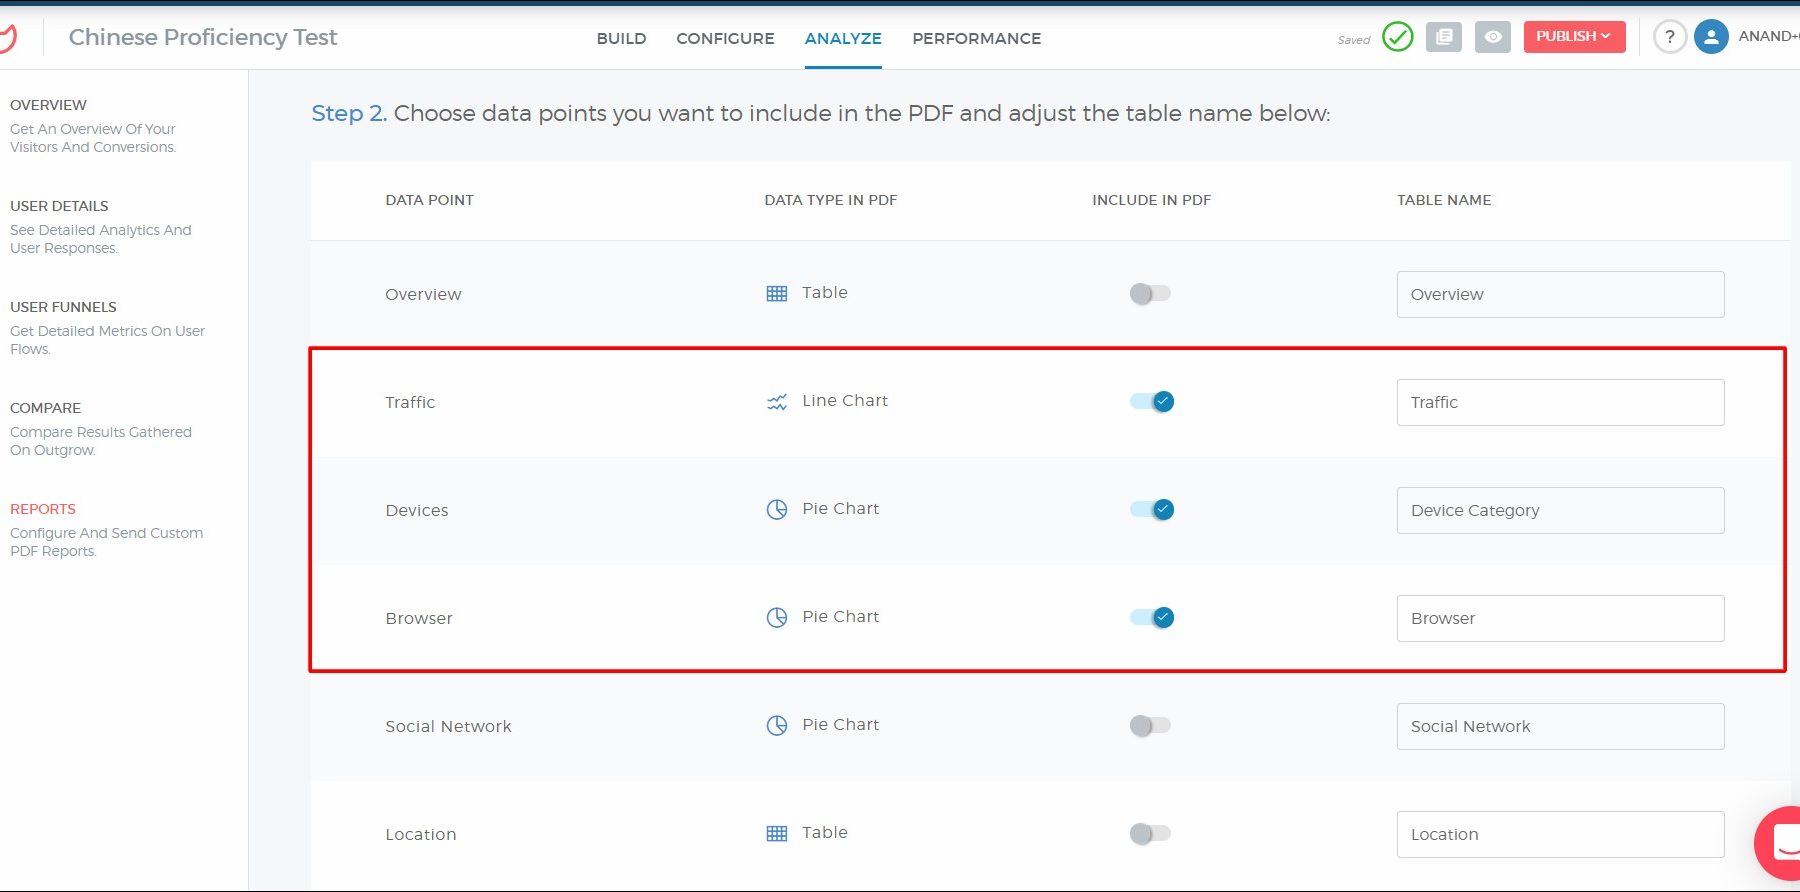Open the Performance tab

[976, 38]
